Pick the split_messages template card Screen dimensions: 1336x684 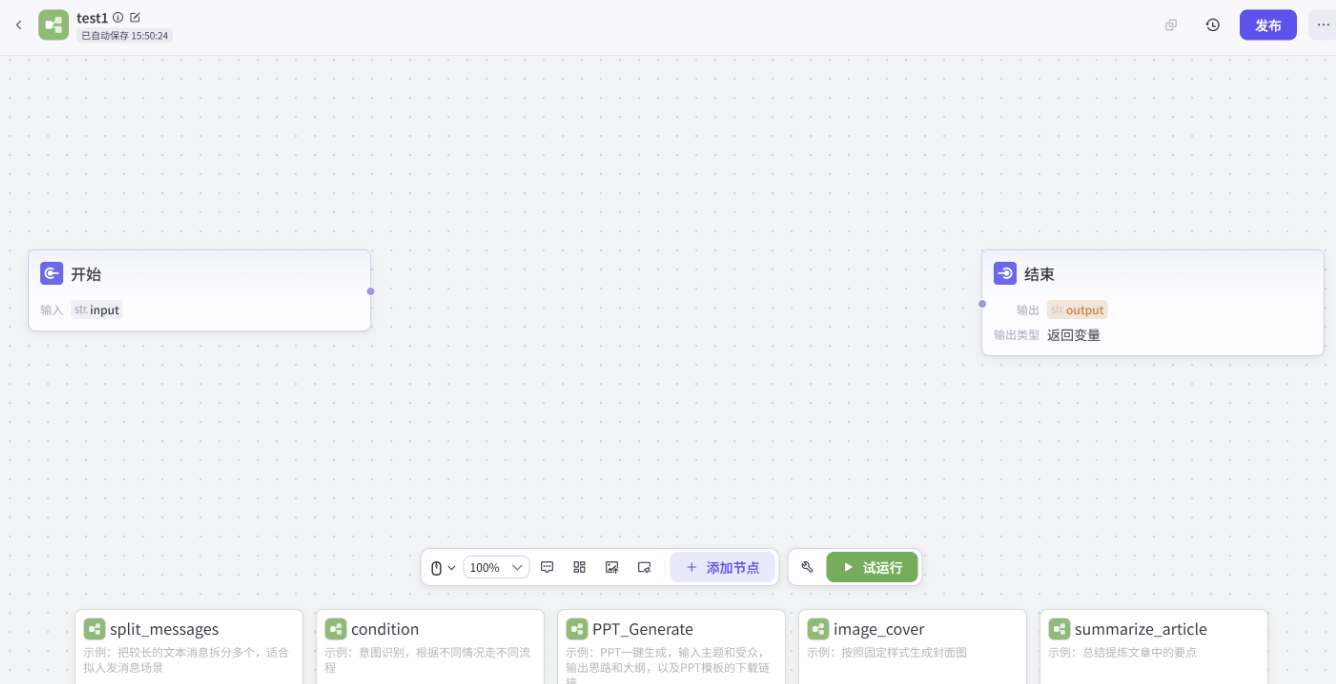click(x=188, y=642)
